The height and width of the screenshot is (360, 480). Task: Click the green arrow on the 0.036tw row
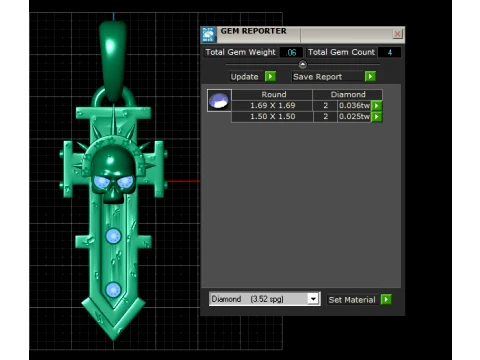[x=377, y=106]
